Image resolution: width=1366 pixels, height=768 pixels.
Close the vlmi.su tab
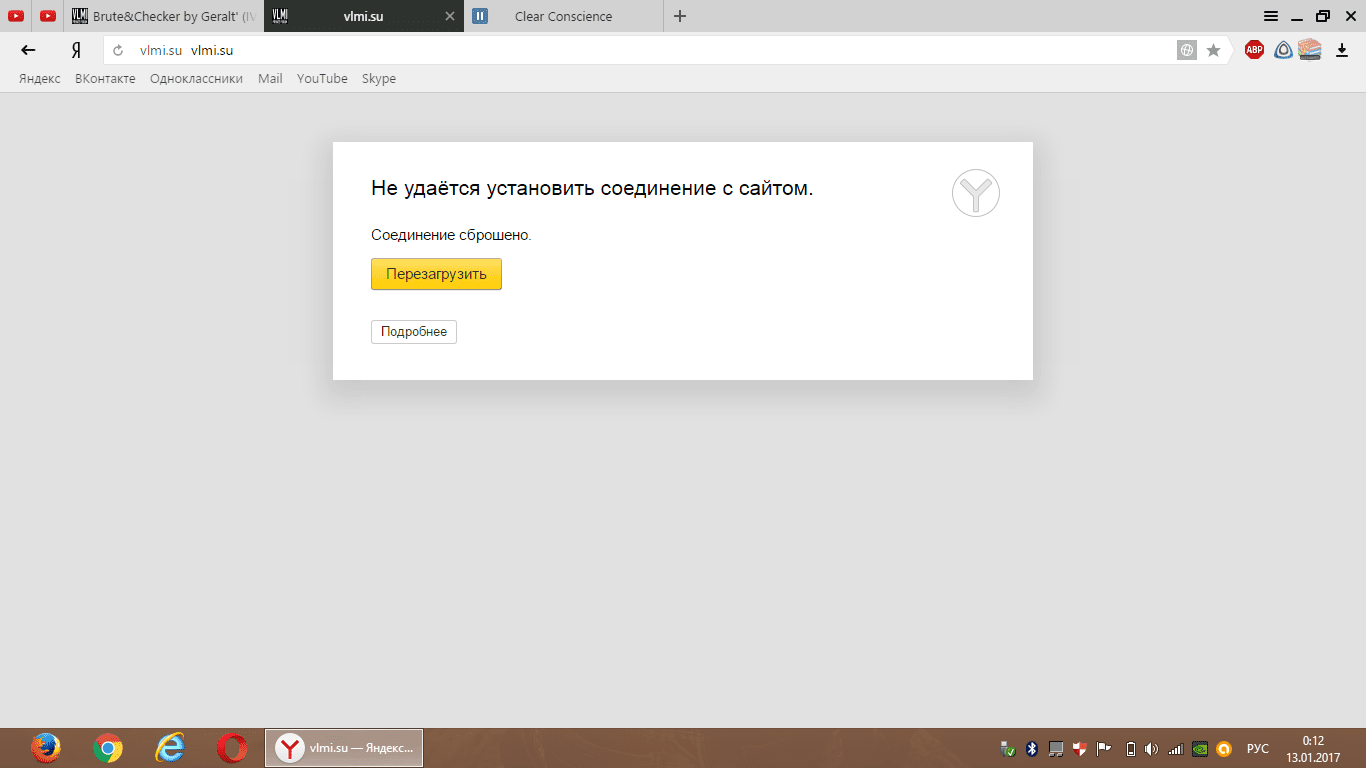[450, 16]
